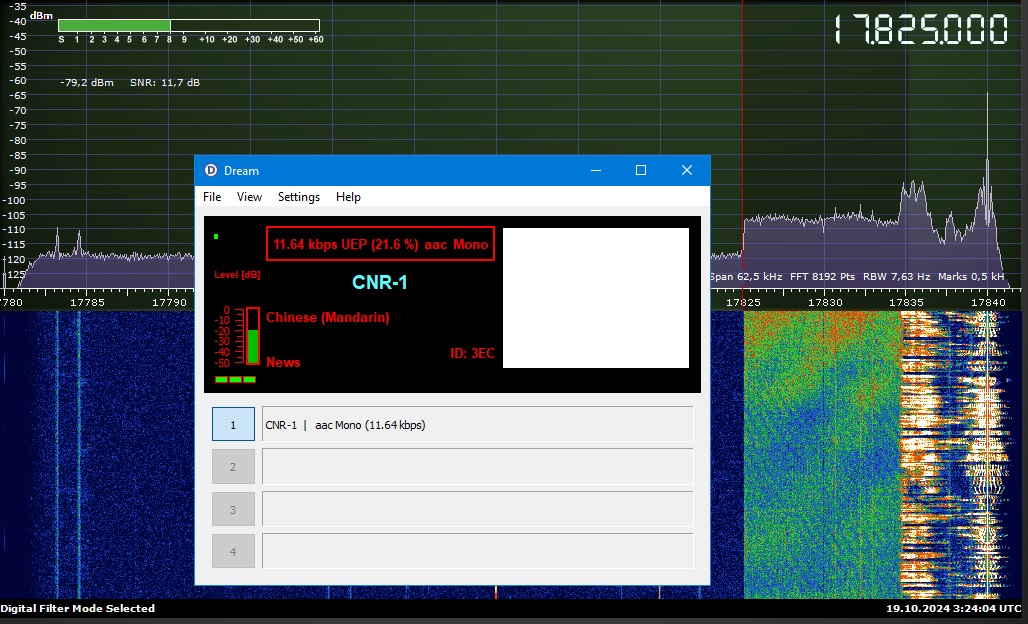Screen dimensions: 1028x624
Task: Click the 17840 frequency axis label
Action: [x=988, y=302]
